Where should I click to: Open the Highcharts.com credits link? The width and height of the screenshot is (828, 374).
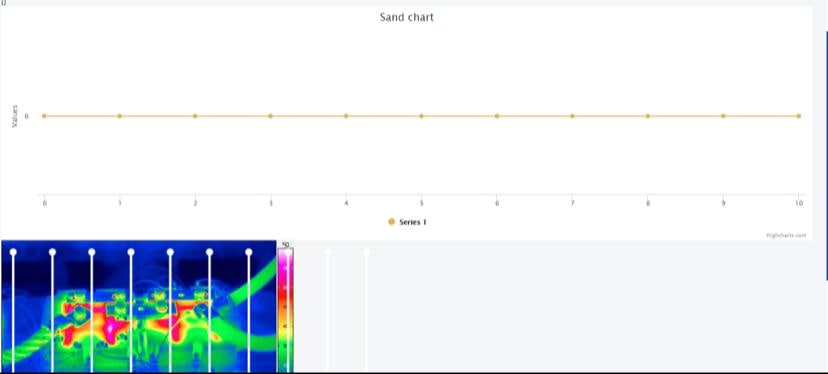click(786, 236)
